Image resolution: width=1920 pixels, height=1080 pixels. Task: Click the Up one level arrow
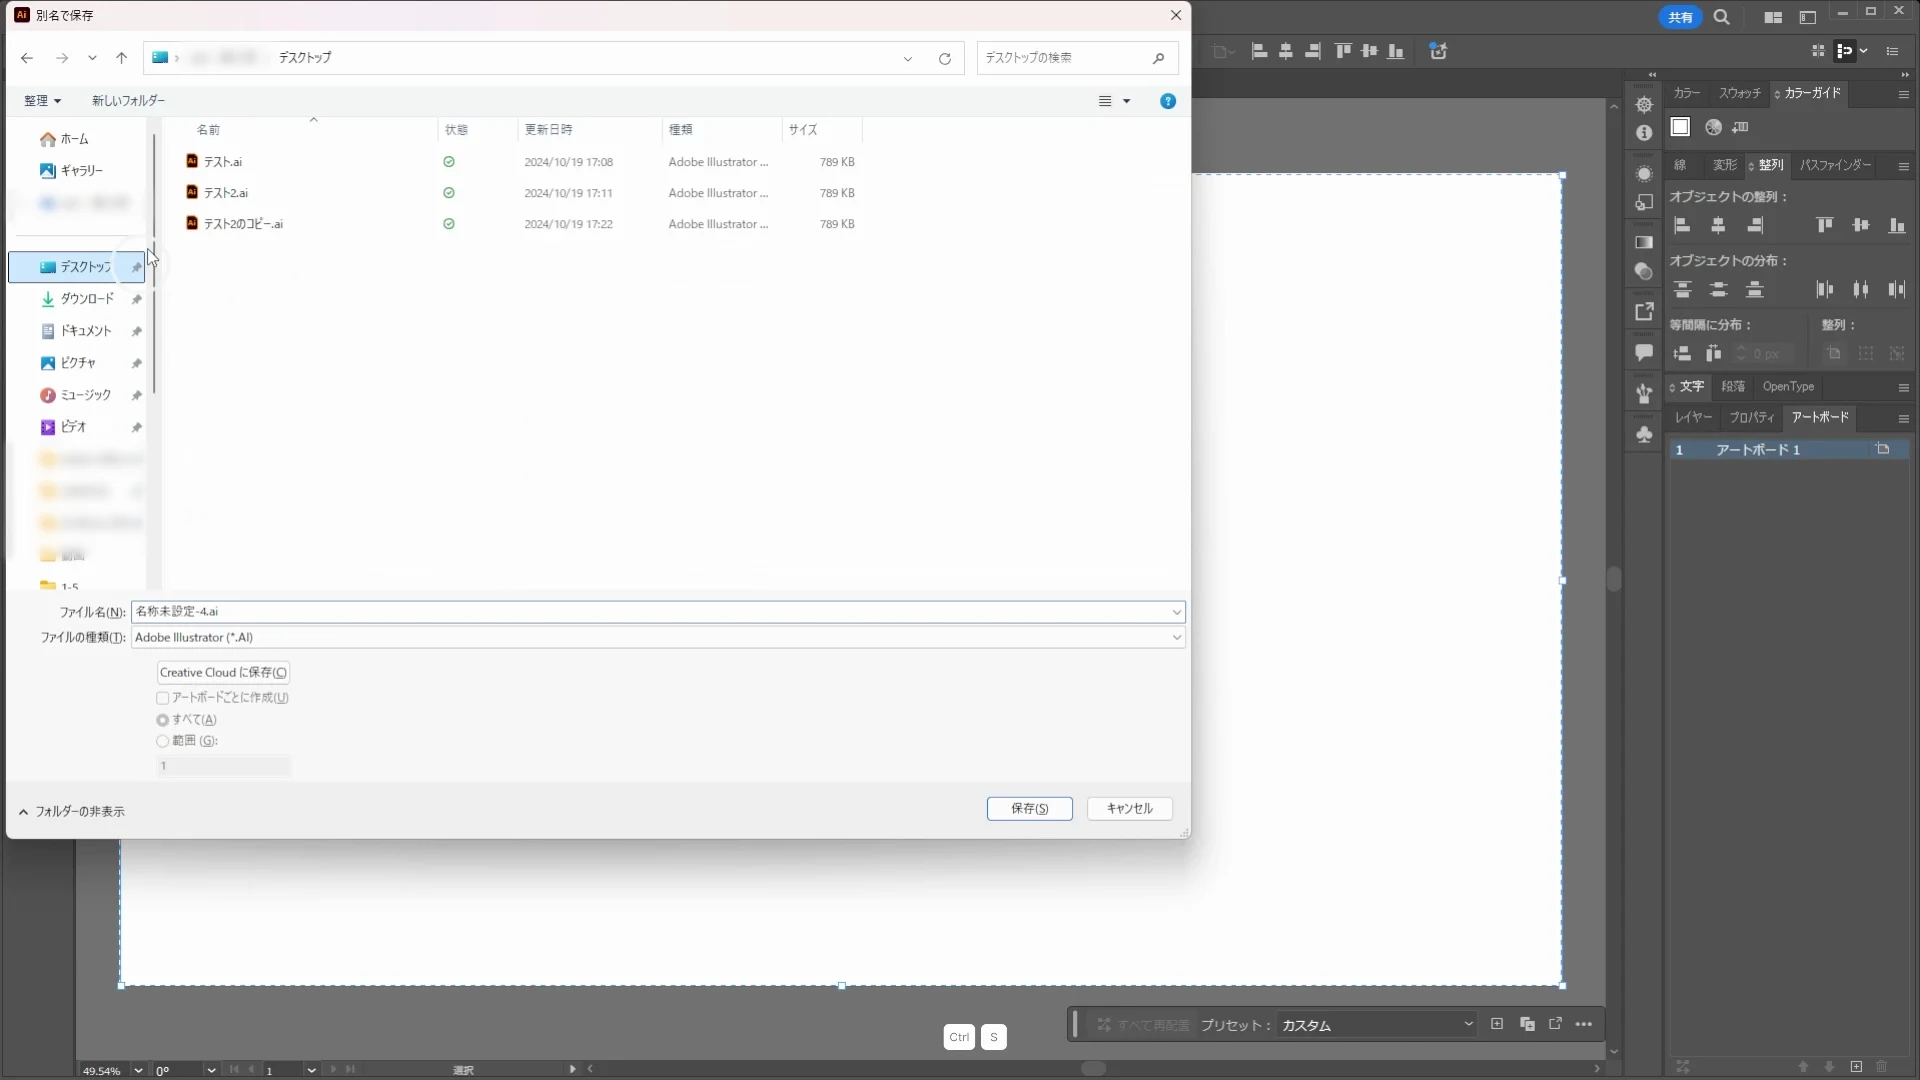(121, 58)
